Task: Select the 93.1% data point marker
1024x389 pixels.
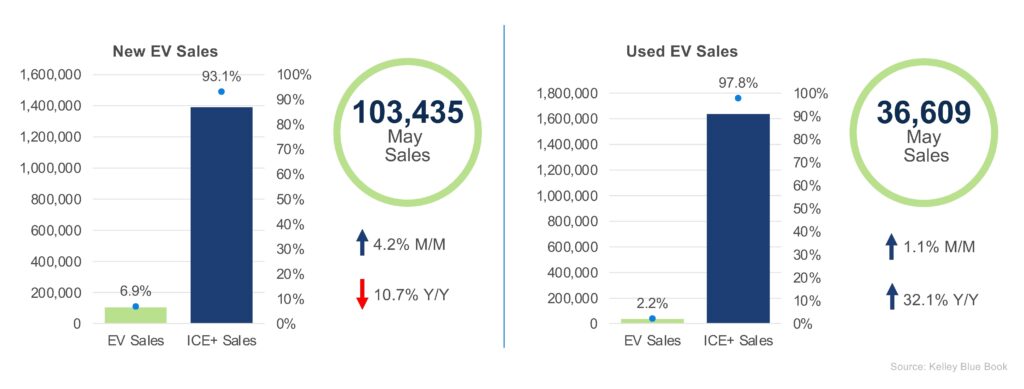Action: pyautogui.click(x=221, y=92)
